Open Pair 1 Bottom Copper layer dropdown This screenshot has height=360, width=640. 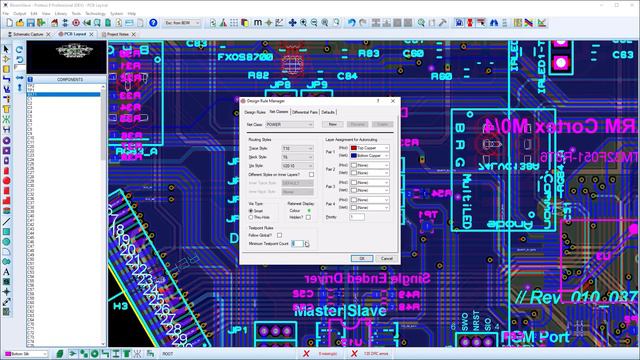pos(370,156)
